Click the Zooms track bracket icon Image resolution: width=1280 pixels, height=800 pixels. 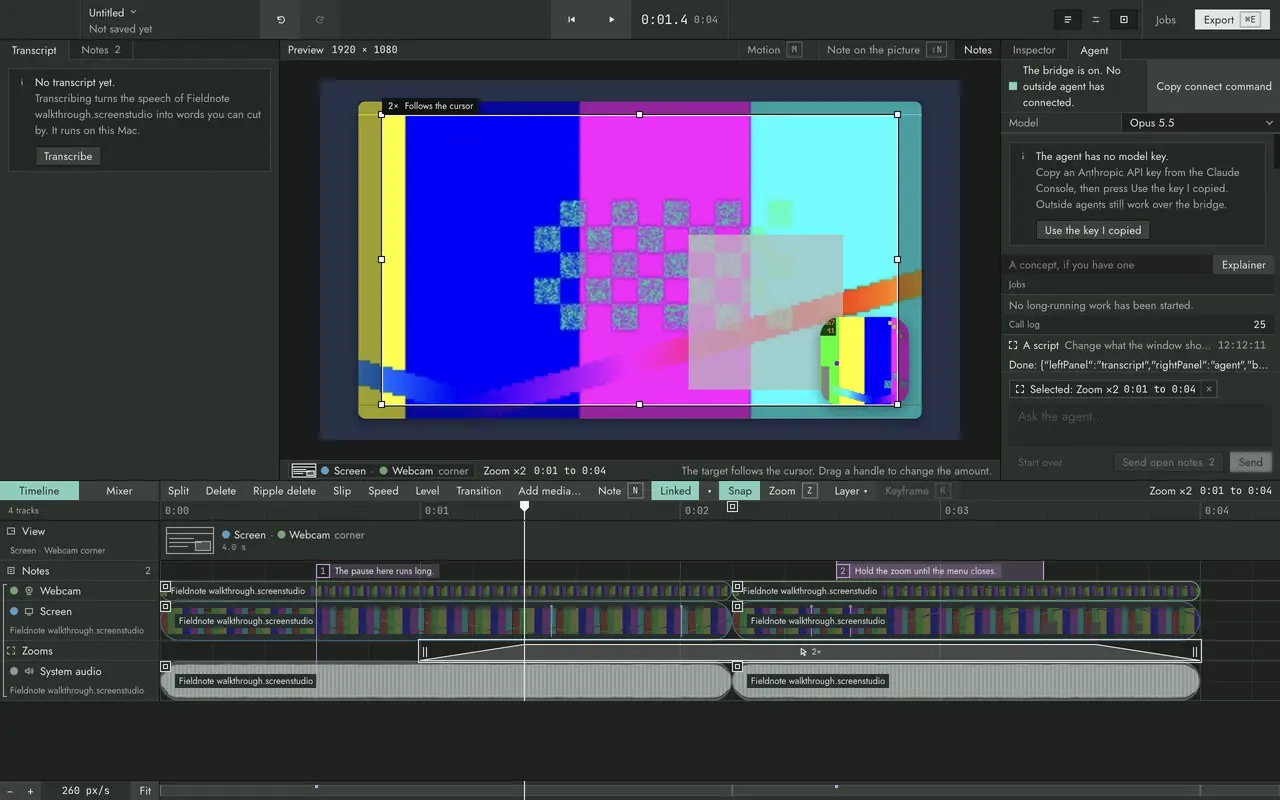(11, 651)
